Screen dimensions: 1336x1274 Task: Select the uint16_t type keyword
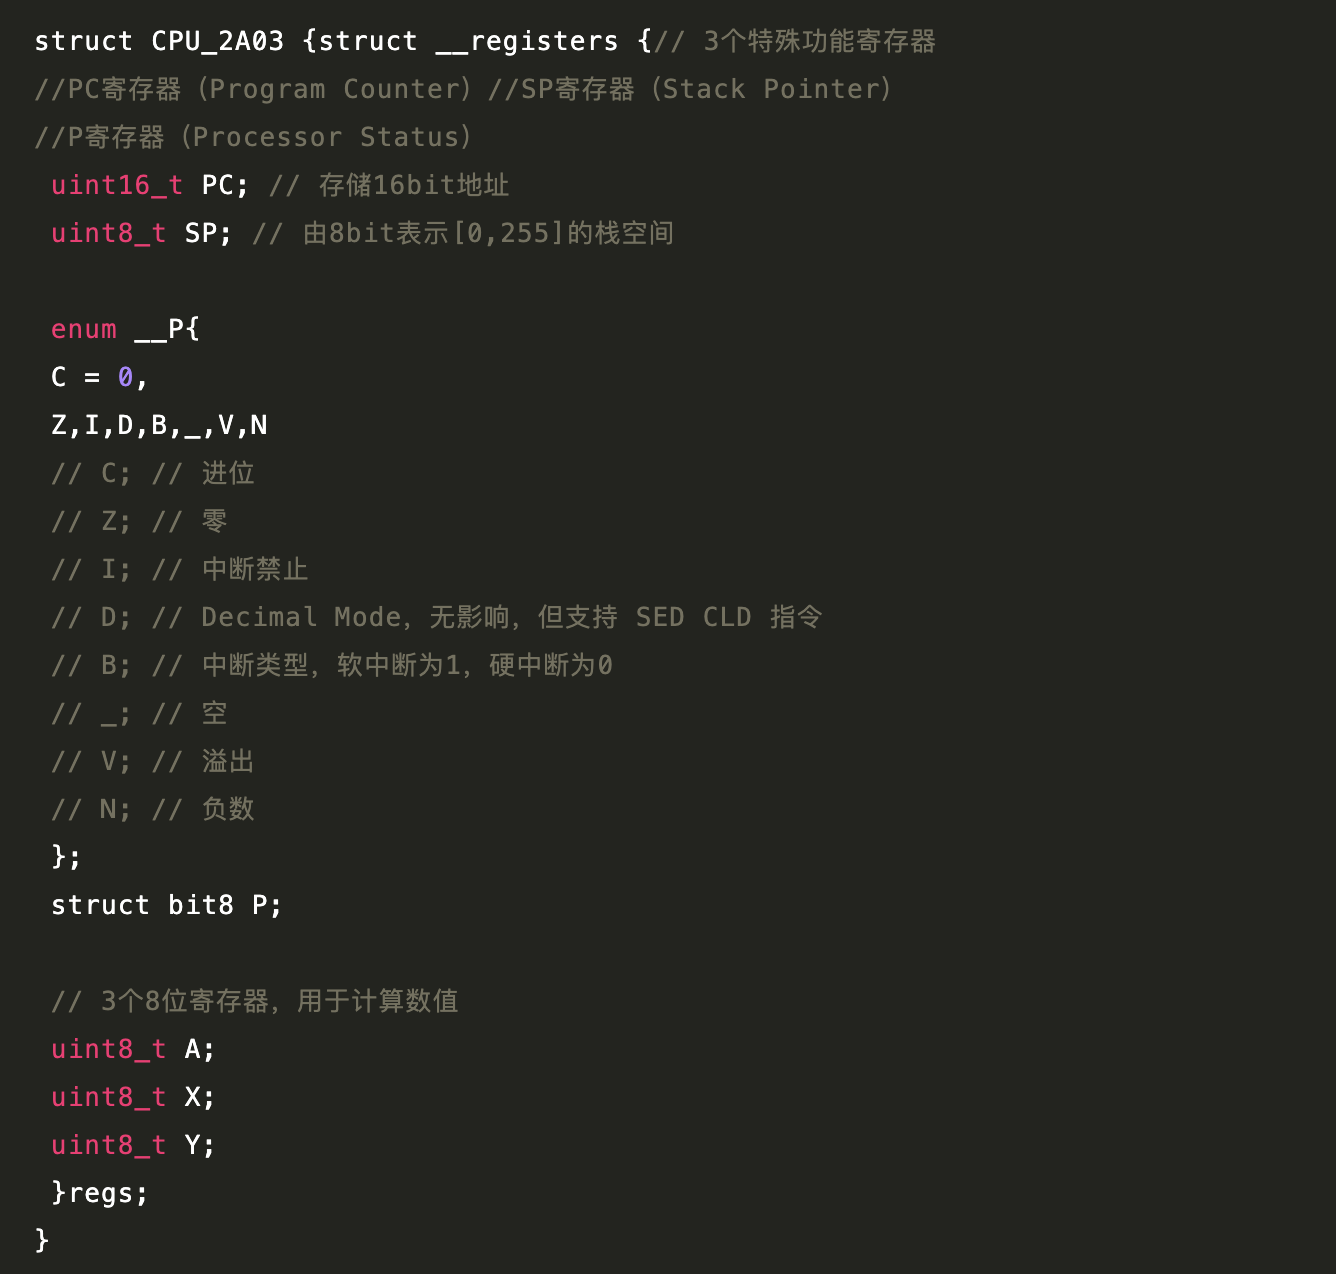tap(117, 185)
